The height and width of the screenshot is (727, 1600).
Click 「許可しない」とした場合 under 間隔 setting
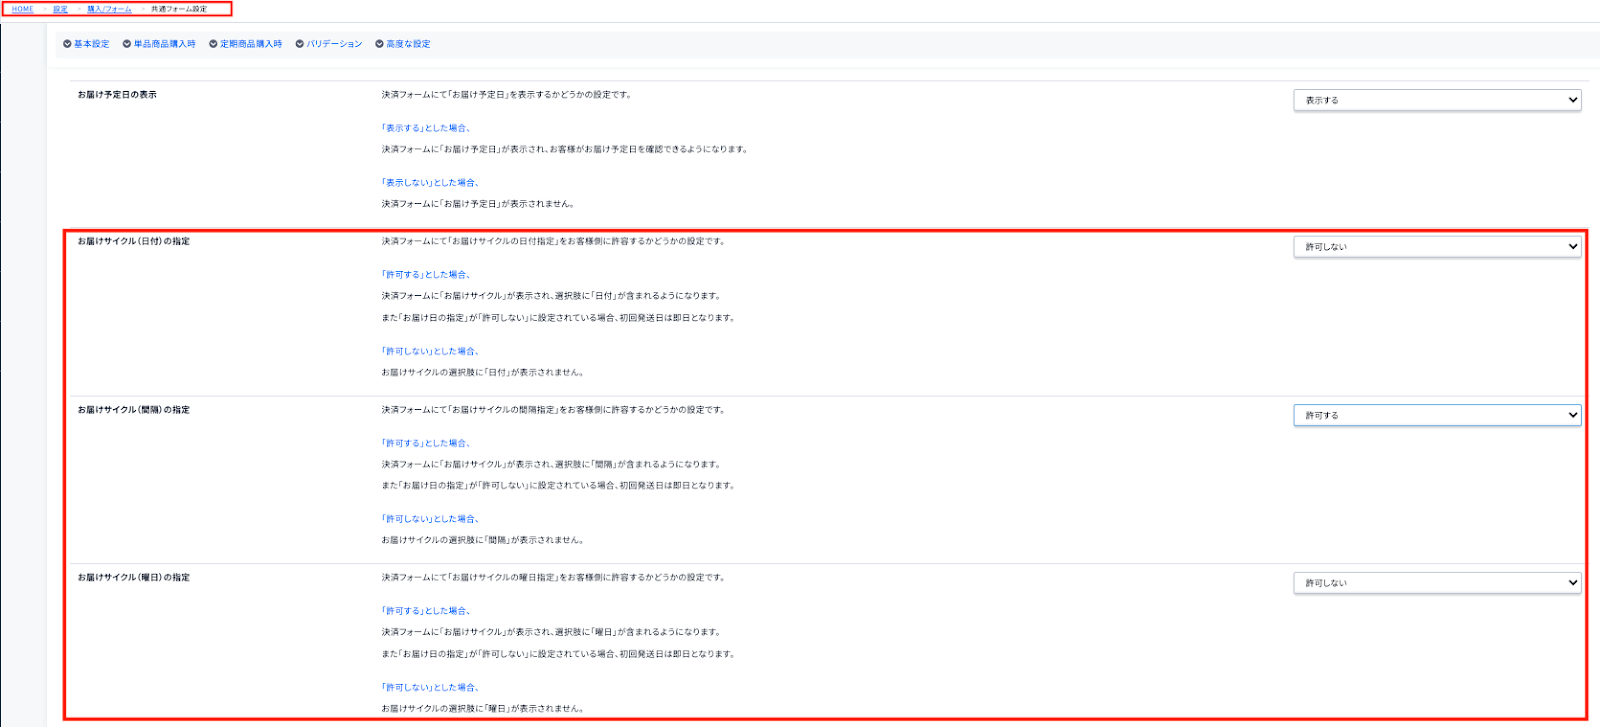tap(430, 519)
